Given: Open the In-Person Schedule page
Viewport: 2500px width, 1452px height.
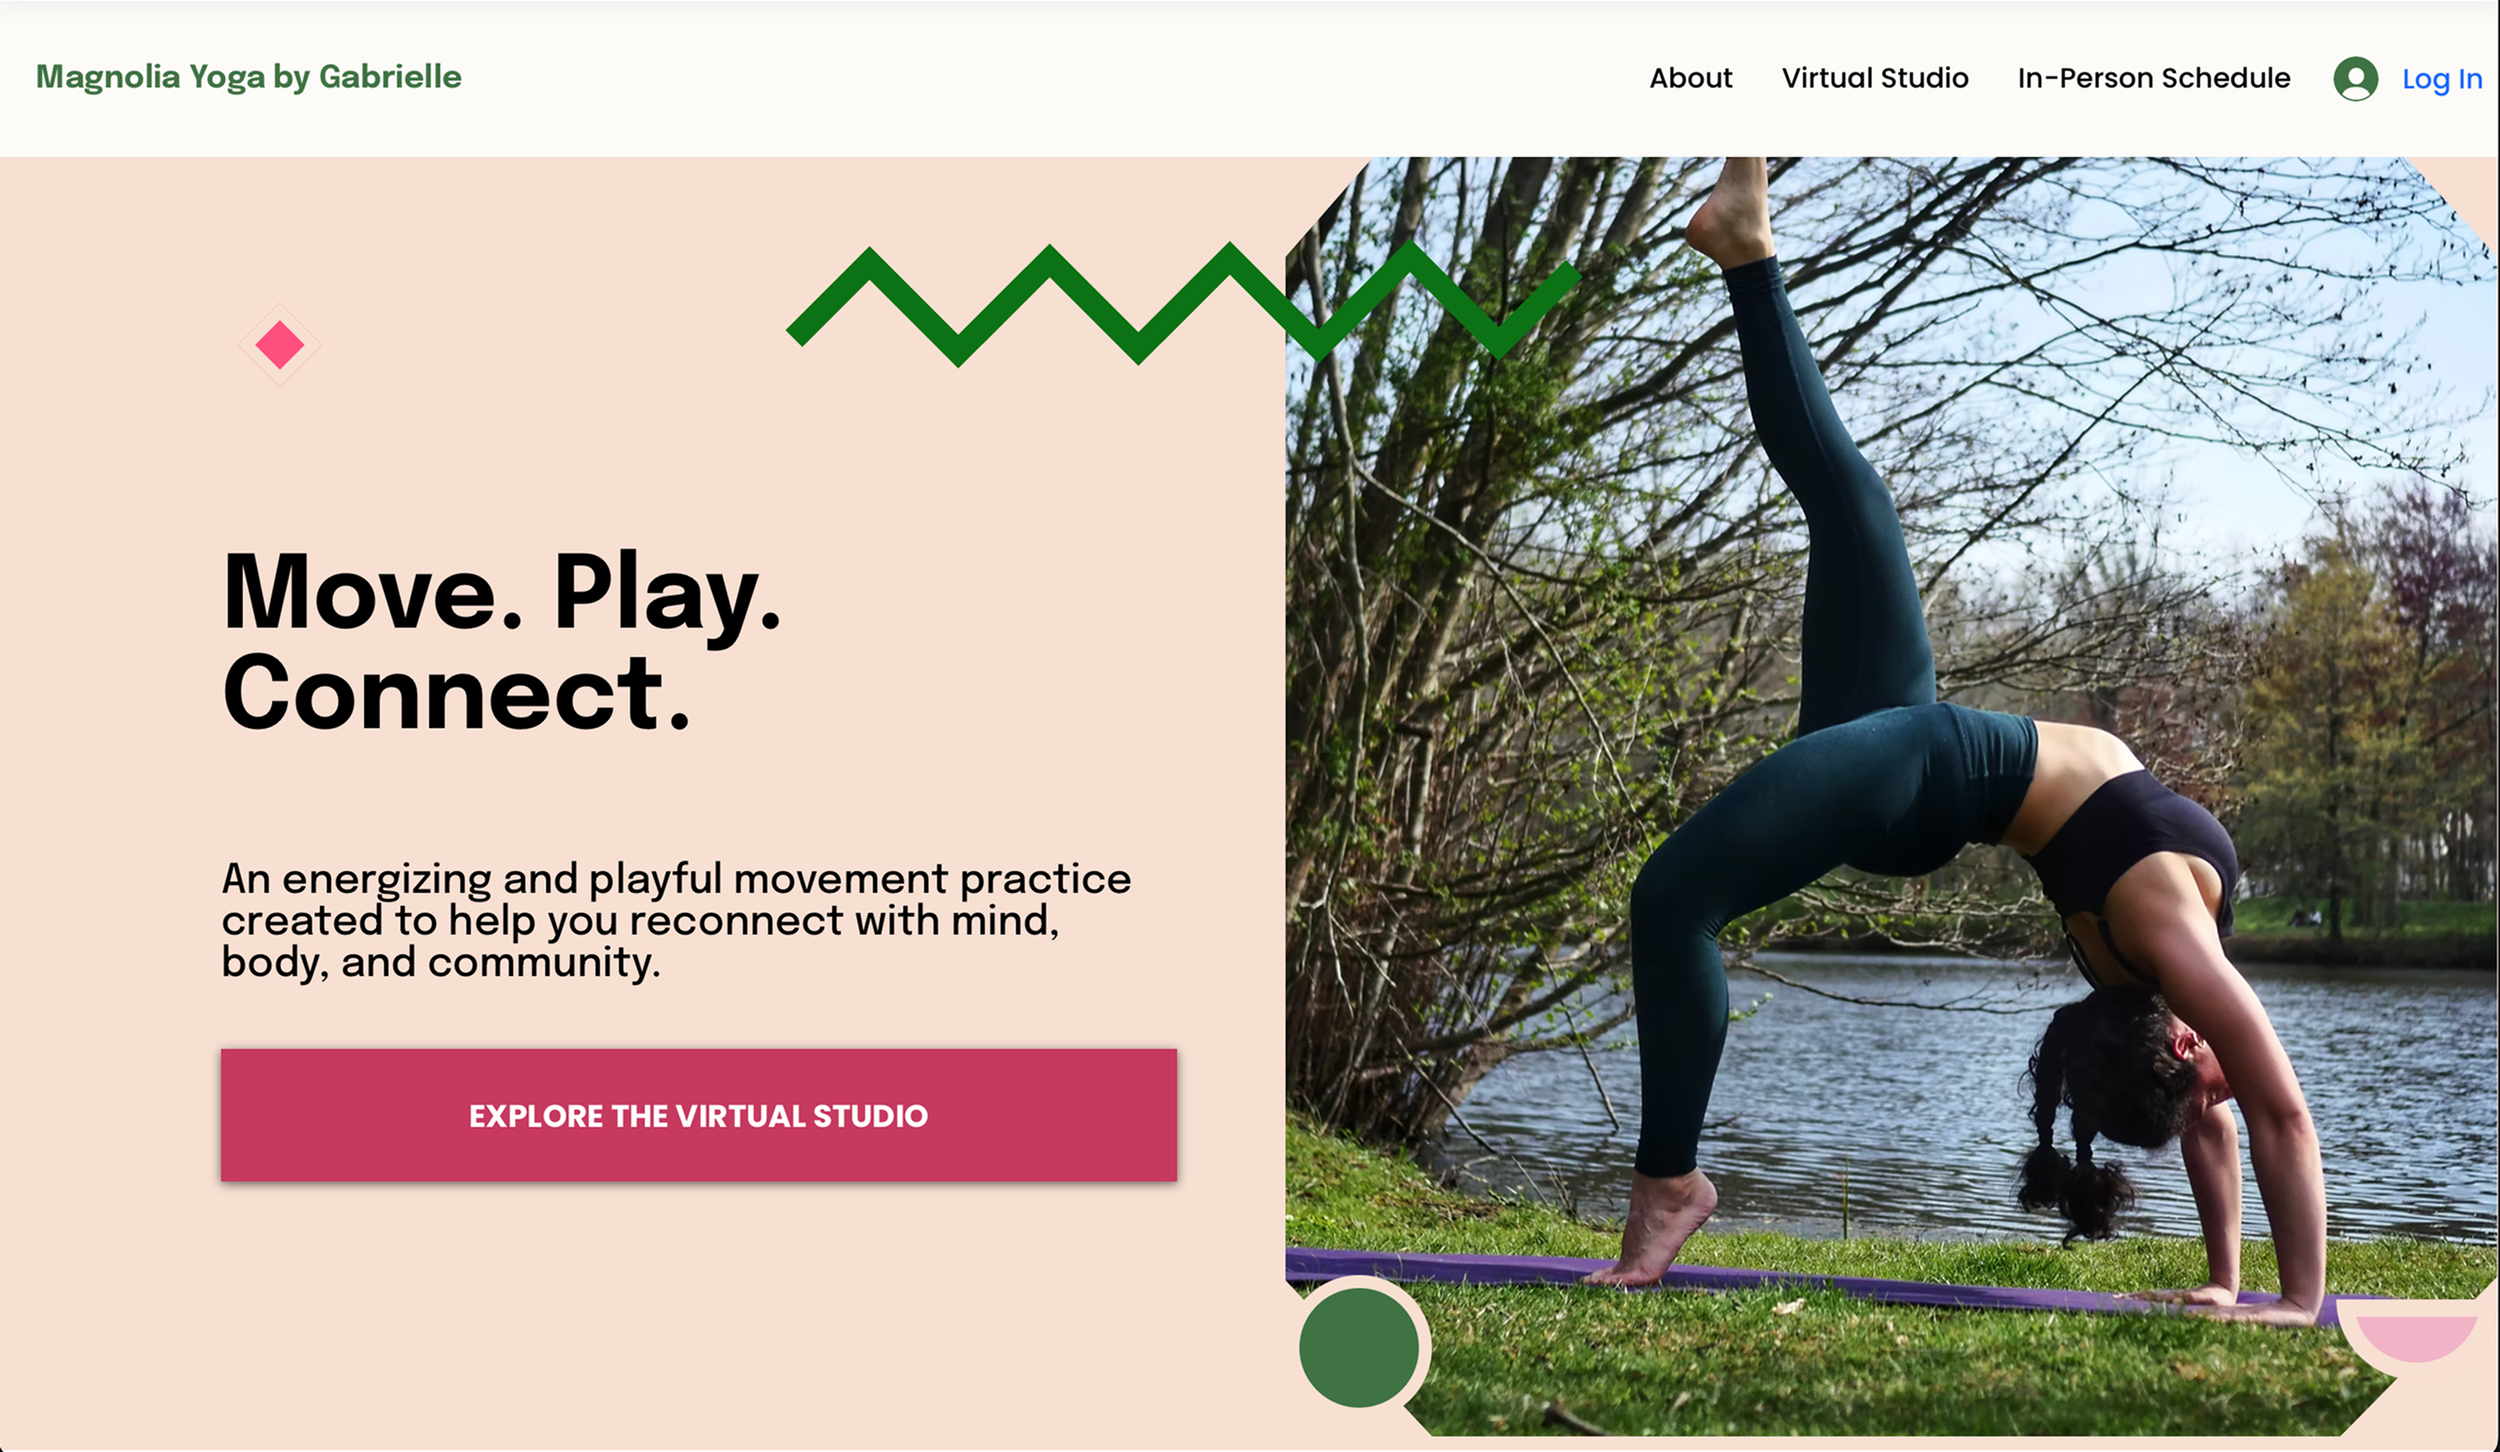Looking at the screenshot, I should click(x=2153, y=78).
